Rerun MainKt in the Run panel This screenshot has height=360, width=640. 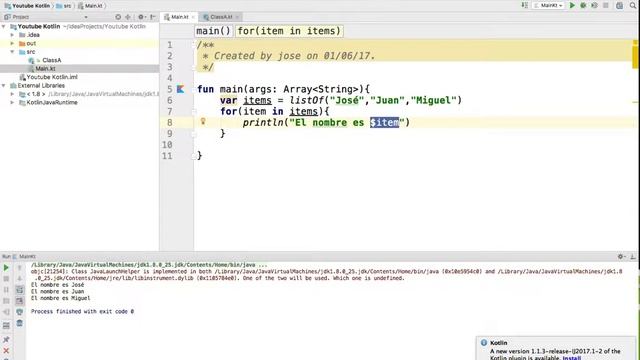point(6,268)
